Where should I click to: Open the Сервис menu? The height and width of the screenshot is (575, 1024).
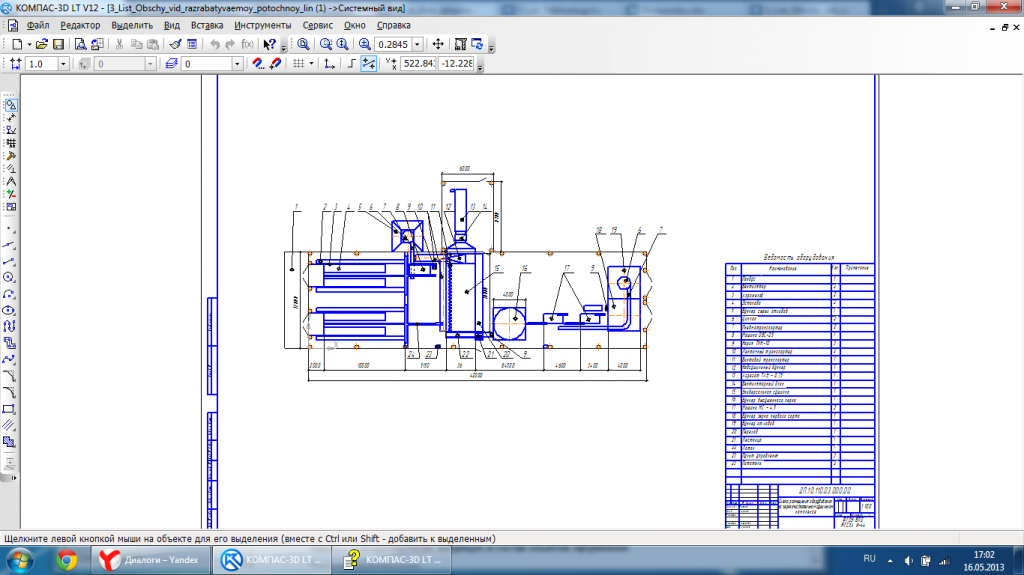pos(318,25)
